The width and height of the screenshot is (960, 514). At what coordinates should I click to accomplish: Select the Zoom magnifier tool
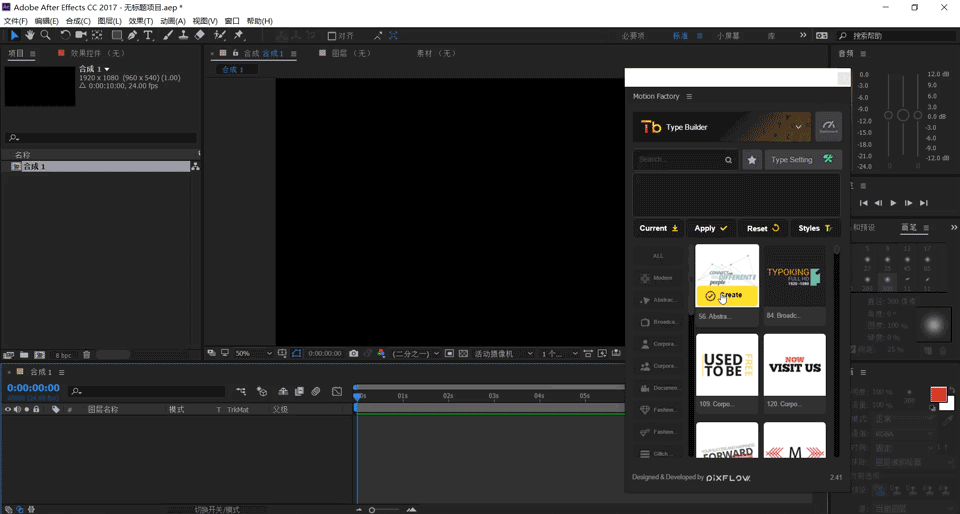(x=45, y=35)
